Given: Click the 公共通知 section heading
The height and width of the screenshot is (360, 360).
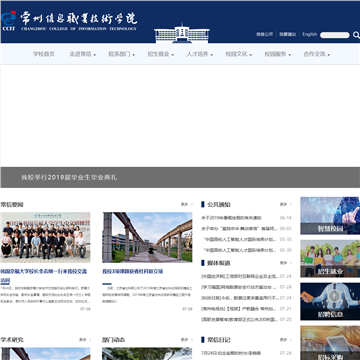Looking at the screenshot, I should (x=219, y=205).
